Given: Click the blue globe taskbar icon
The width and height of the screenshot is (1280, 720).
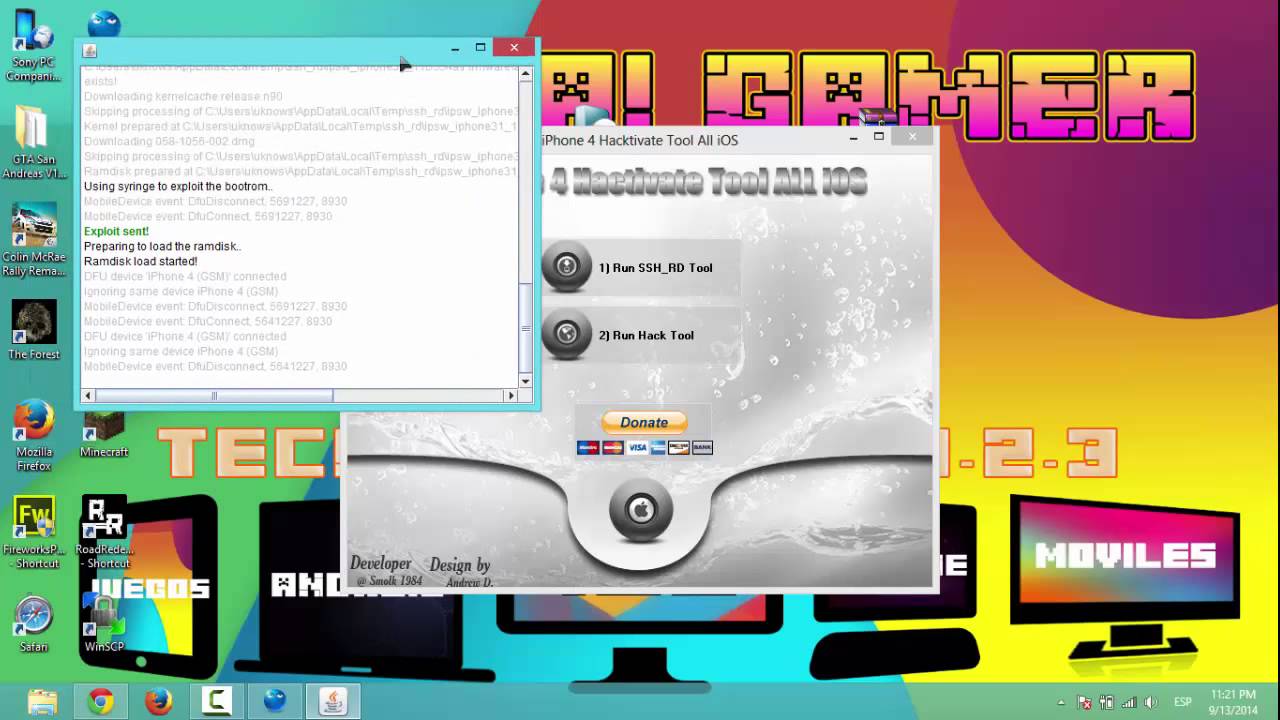Looking at the screenshot, I should [274, 702].
